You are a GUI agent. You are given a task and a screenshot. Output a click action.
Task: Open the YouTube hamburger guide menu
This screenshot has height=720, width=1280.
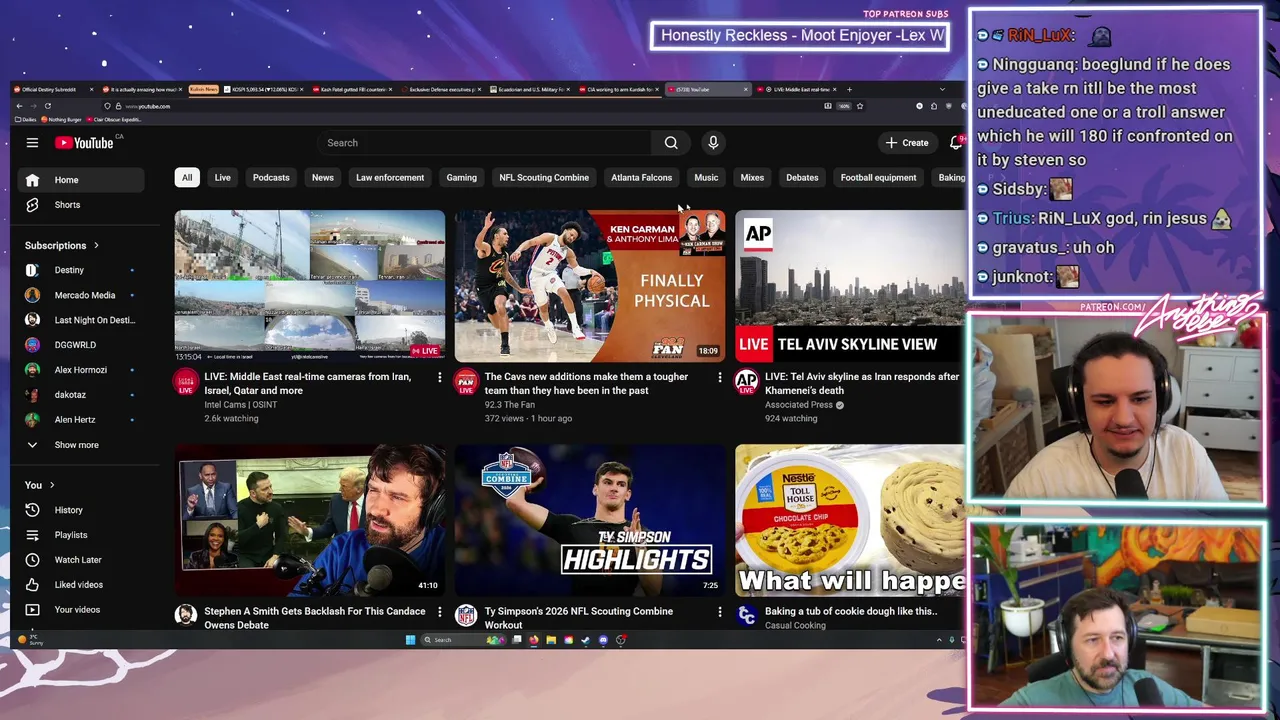(x=32, y=143)
